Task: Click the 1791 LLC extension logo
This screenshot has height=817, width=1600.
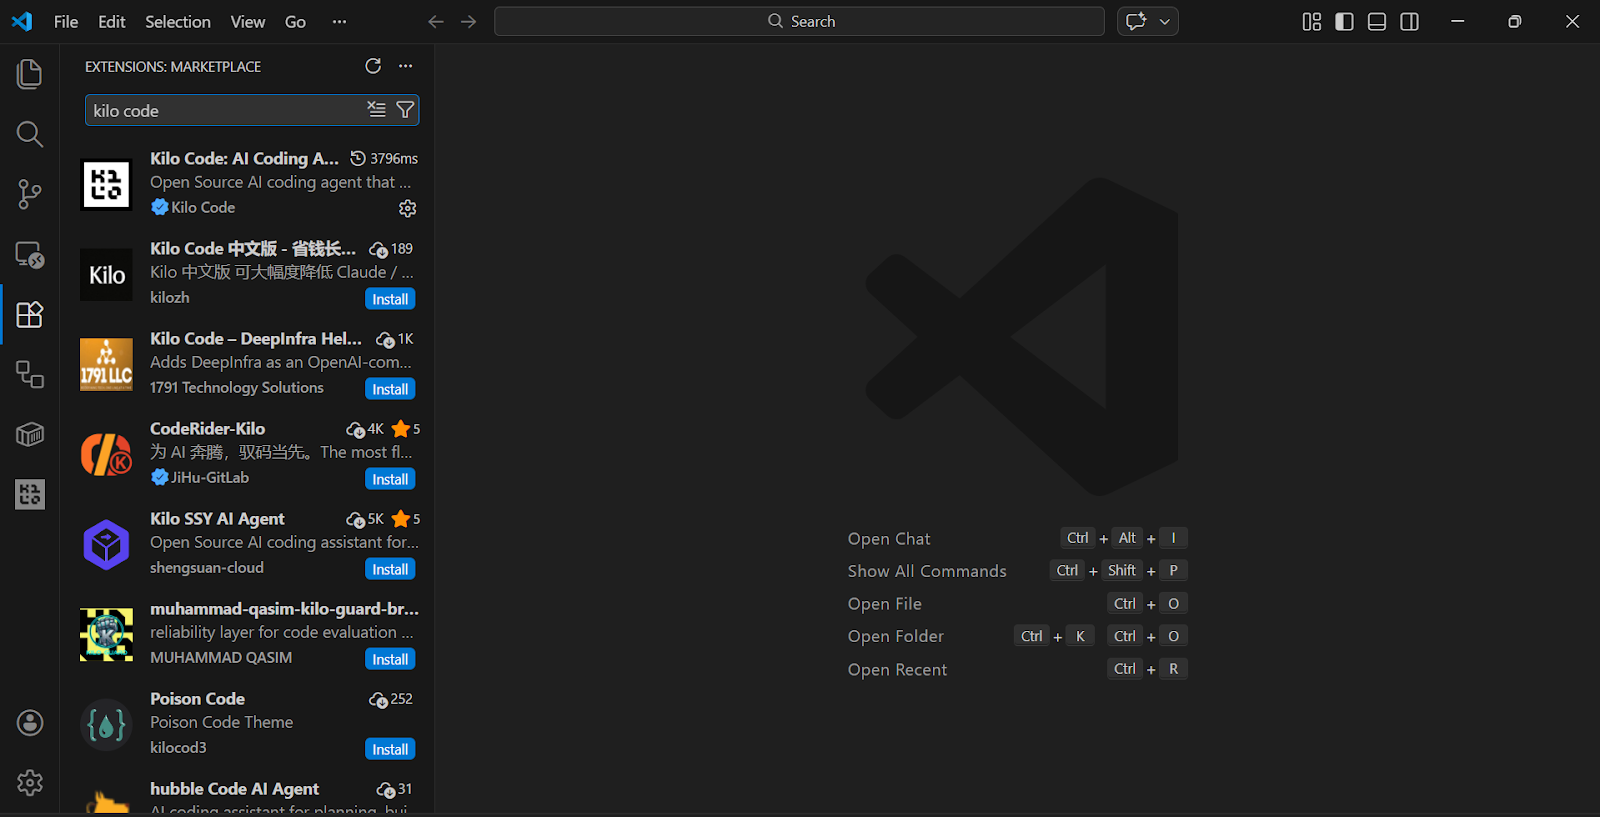Action: tap(106, 365)
